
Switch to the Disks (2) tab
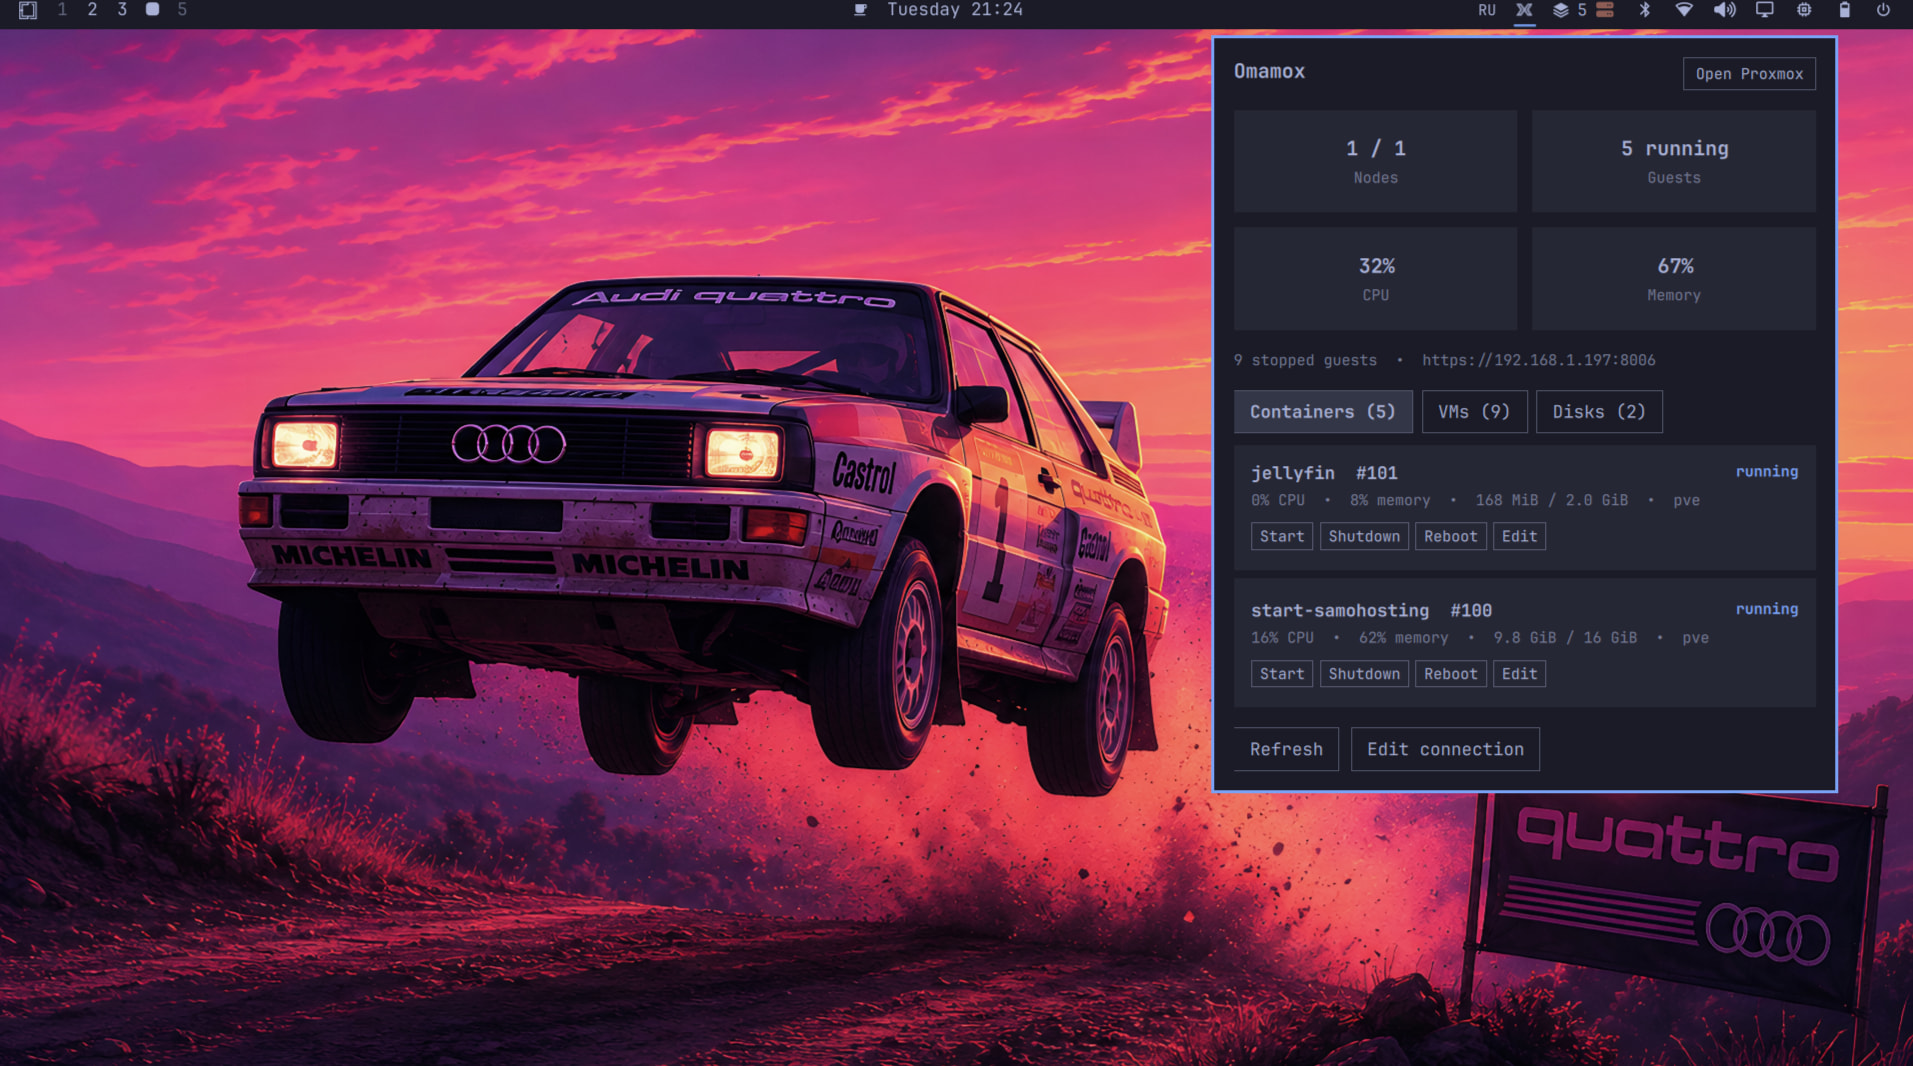1599,412
